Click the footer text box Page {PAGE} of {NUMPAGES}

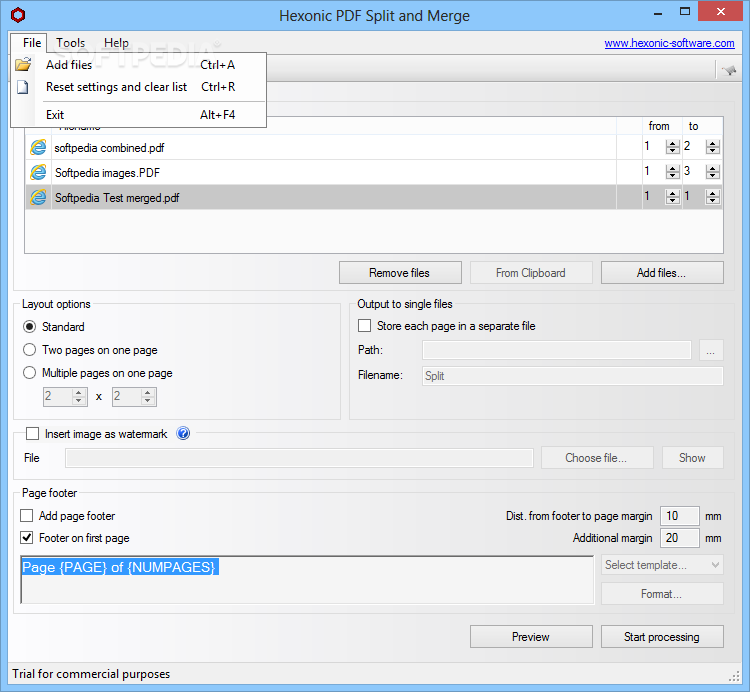307,580
